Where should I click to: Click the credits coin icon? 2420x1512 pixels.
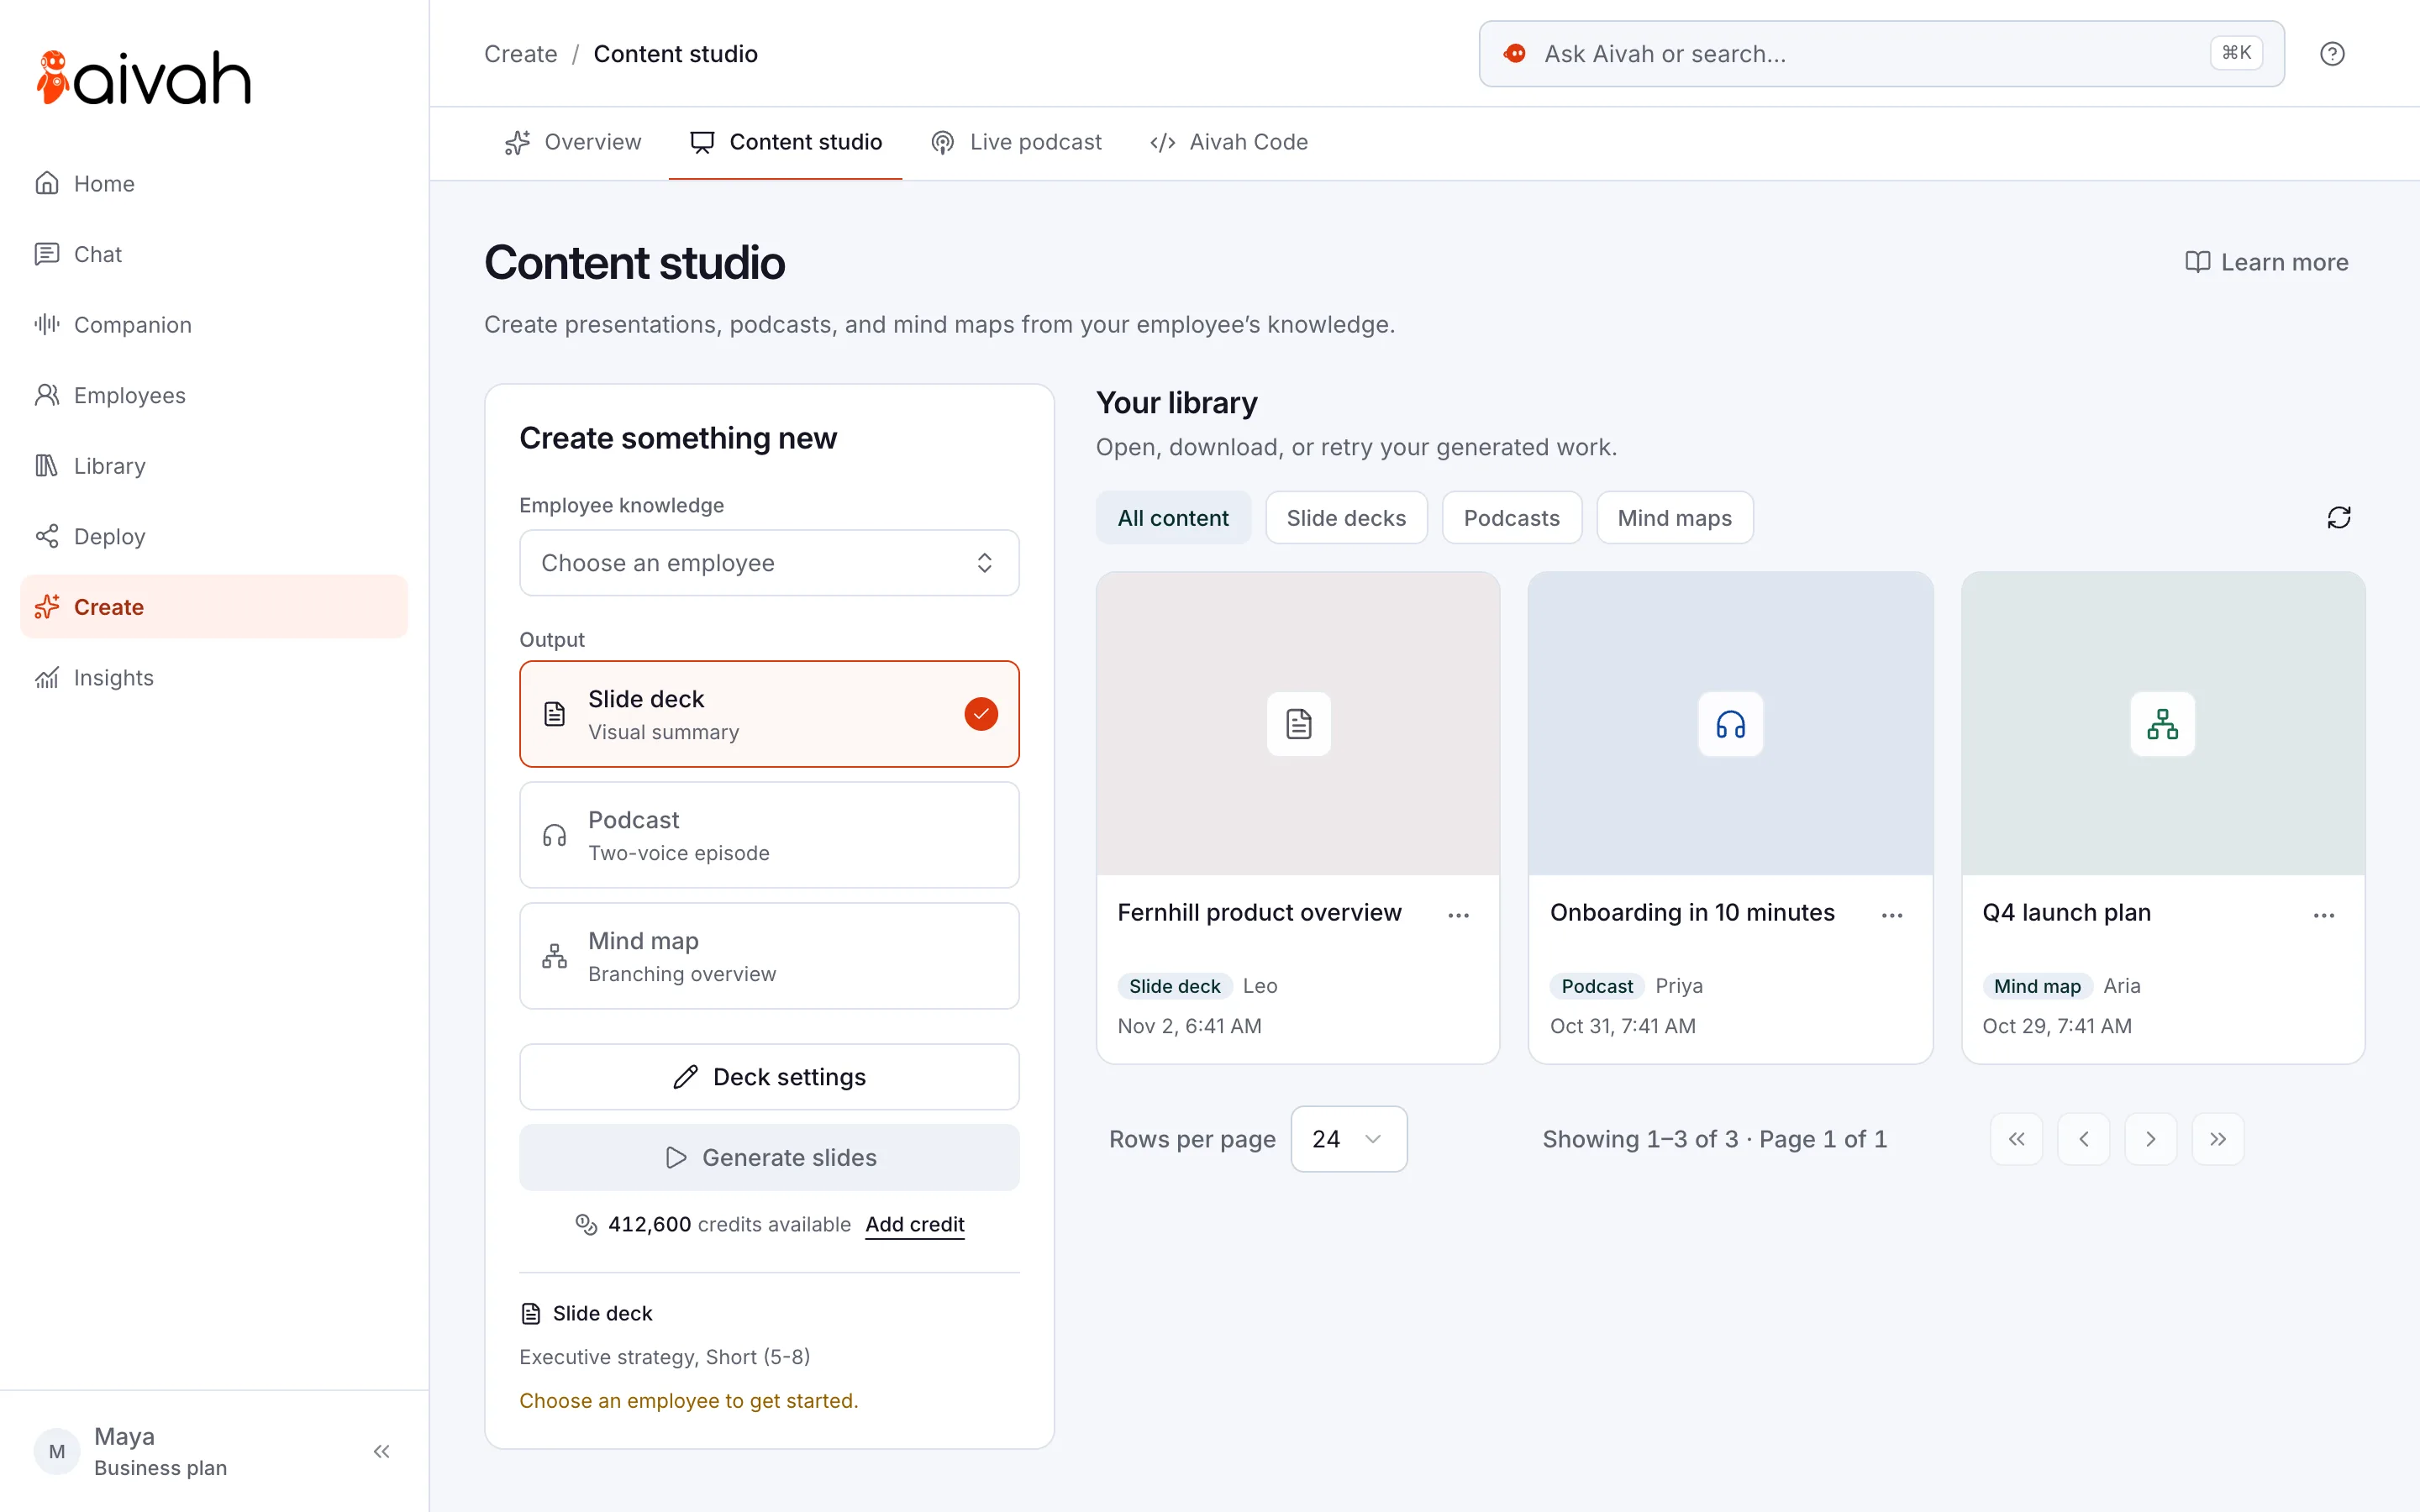tap(586, 1224)
